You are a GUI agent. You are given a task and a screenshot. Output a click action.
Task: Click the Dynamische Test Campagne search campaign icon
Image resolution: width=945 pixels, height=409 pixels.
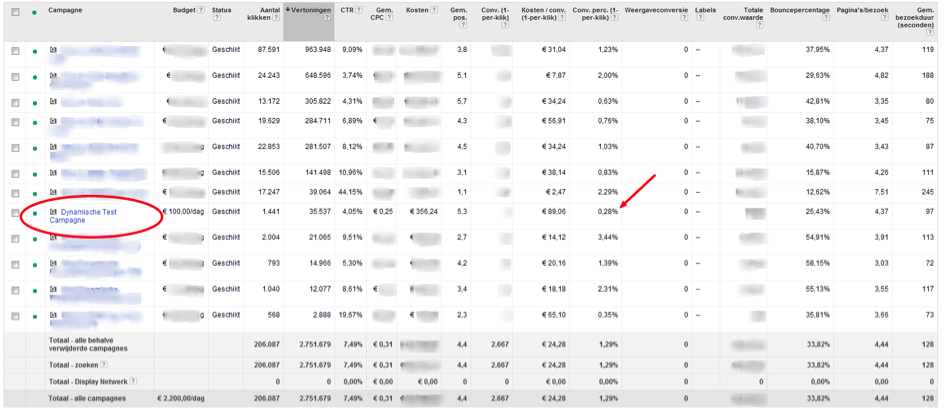click(54, 213)
